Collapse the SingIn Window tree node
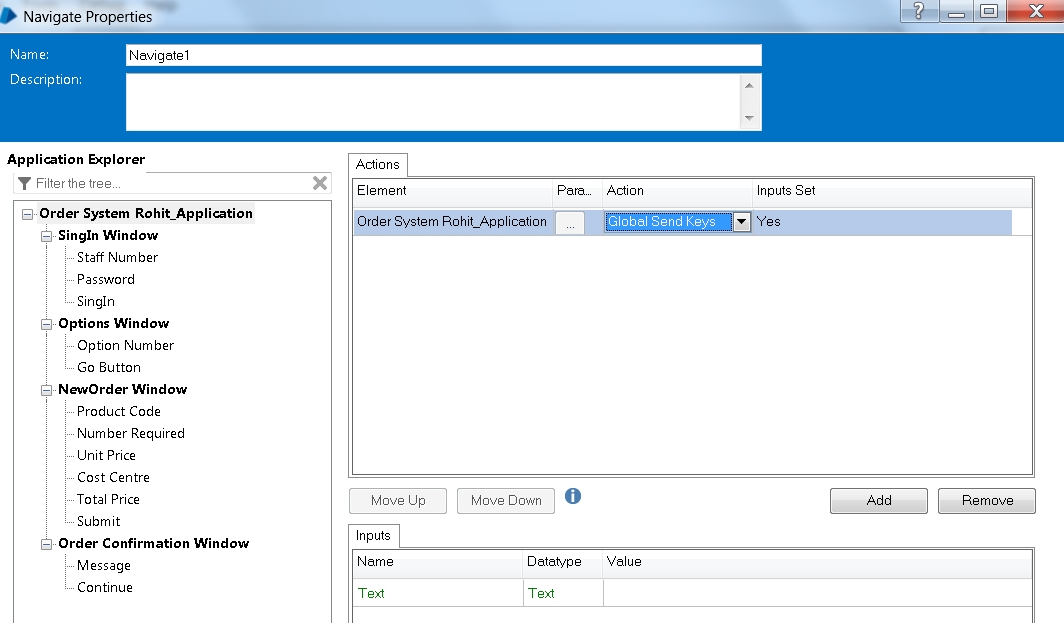The image size is (1064, 623). (47, 236)
